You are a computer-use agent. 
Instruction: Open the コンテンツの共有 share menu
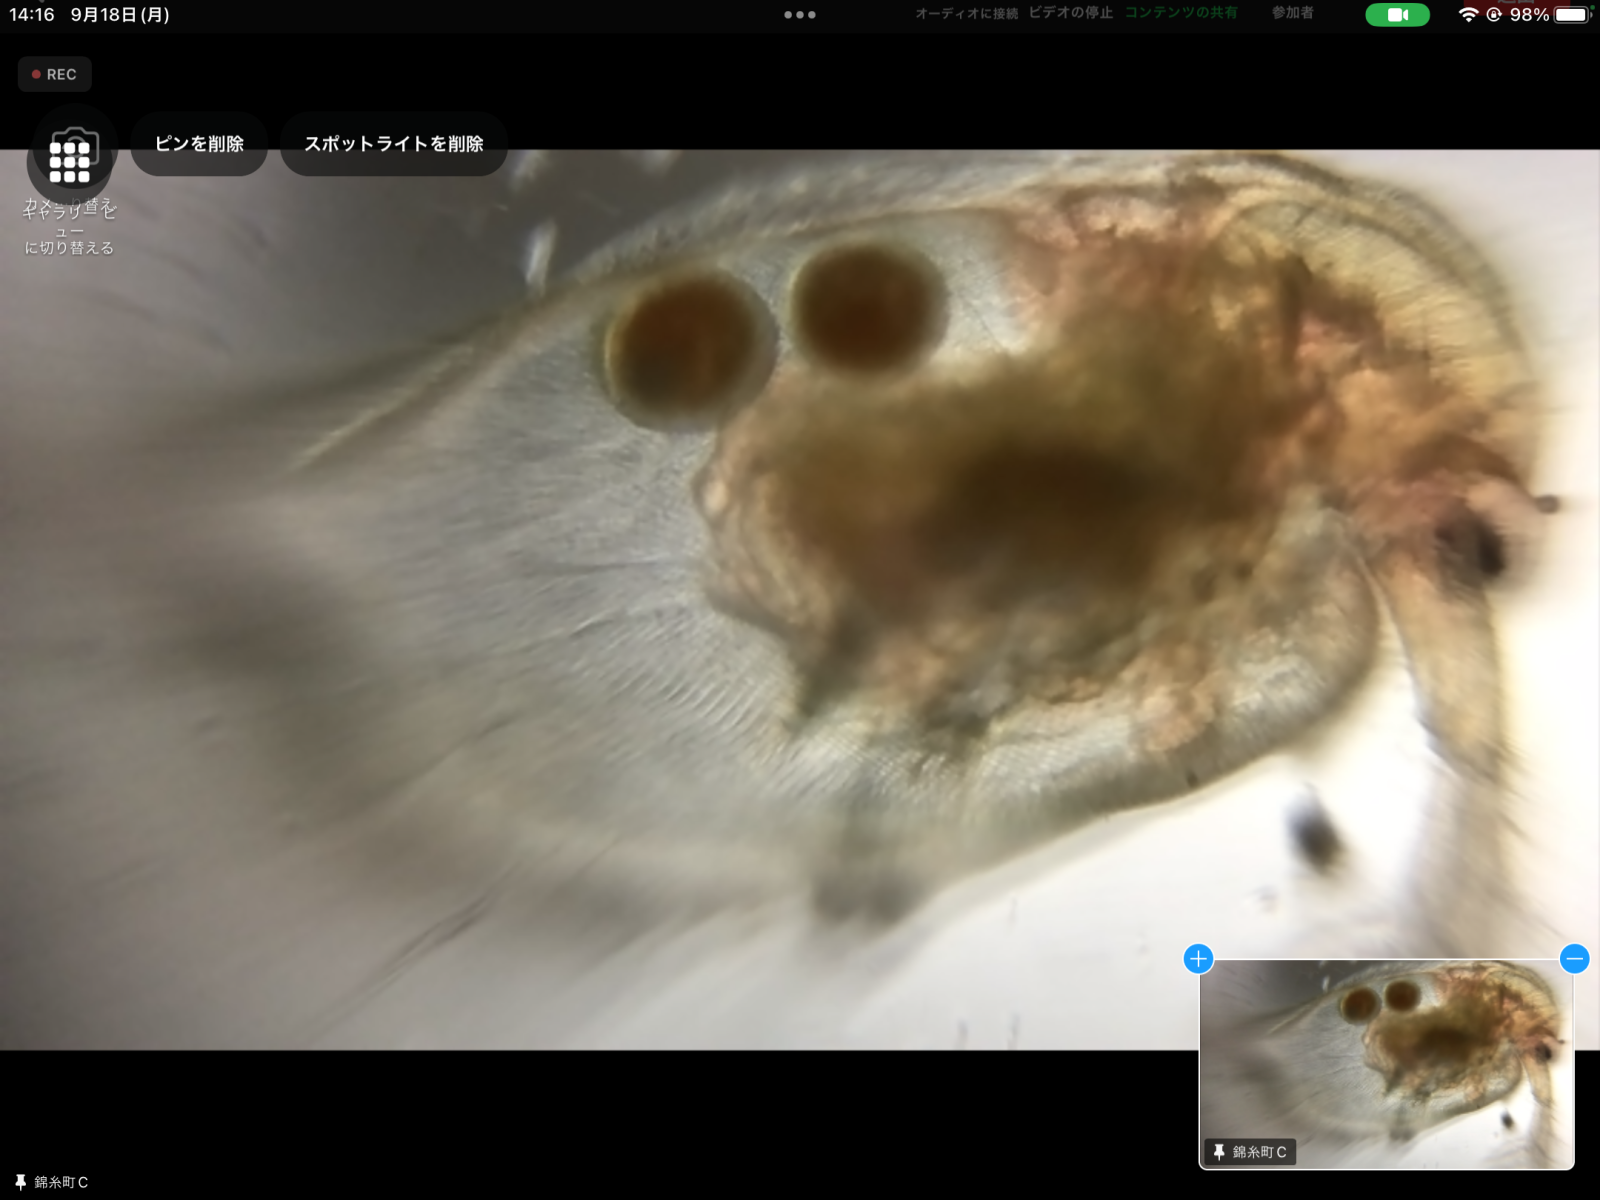(1181, 13)
